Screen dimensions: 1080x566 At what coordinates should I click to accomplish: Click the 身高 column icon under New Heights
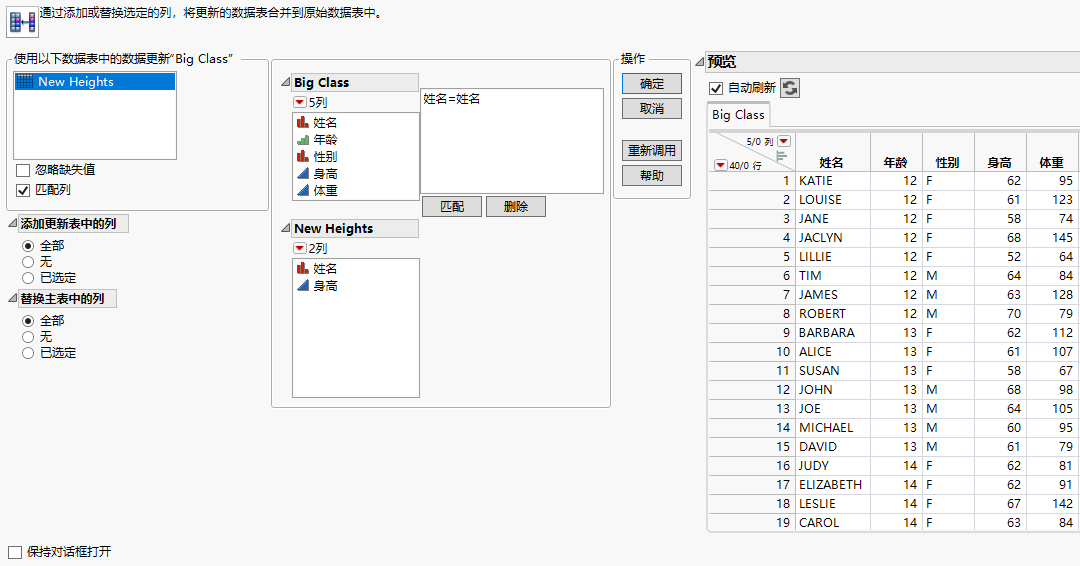pyautogui.click(x=302, y=286)
